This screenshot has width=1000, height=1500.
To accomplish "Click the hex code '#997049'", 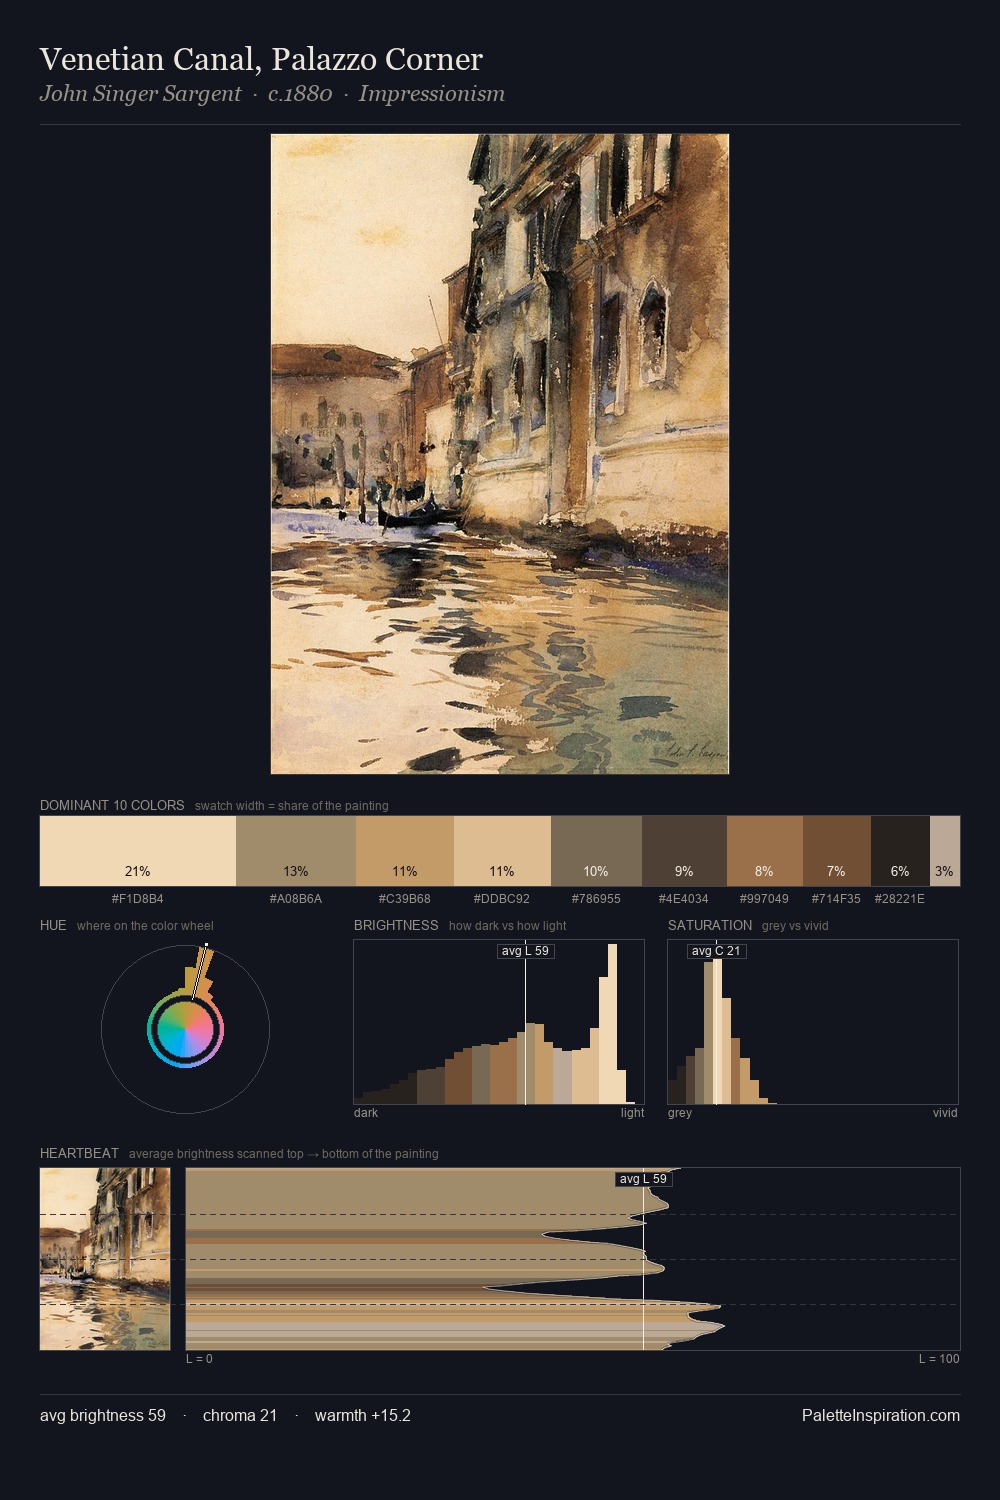I will point(765,899).
